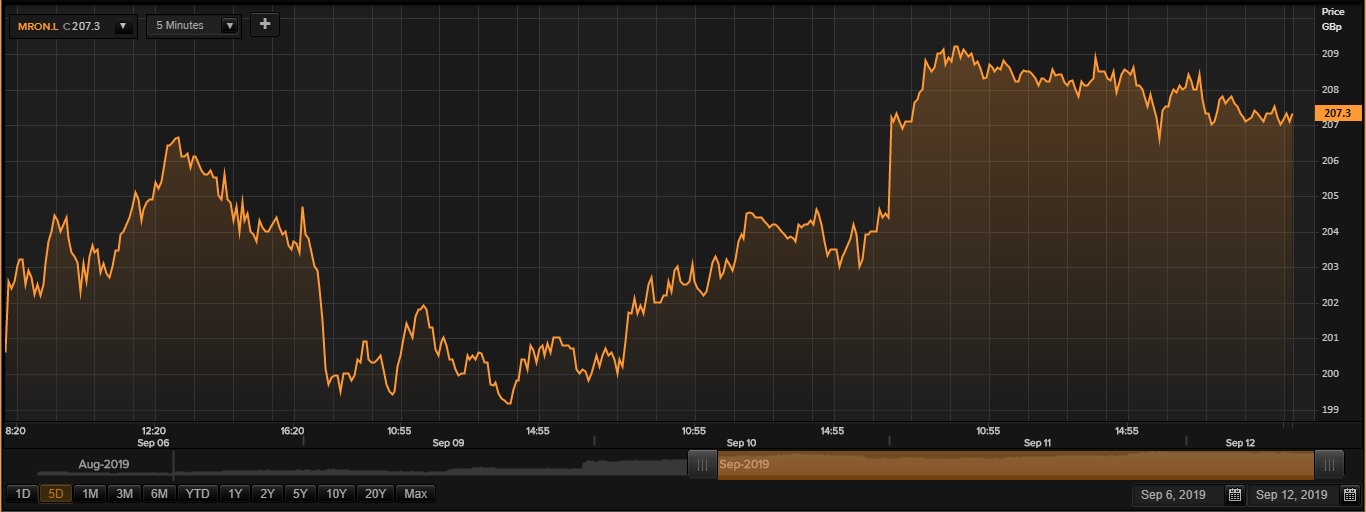Switch the chart to 1Y range
The width and height of the screenshot is (1366, 512).
235,493
